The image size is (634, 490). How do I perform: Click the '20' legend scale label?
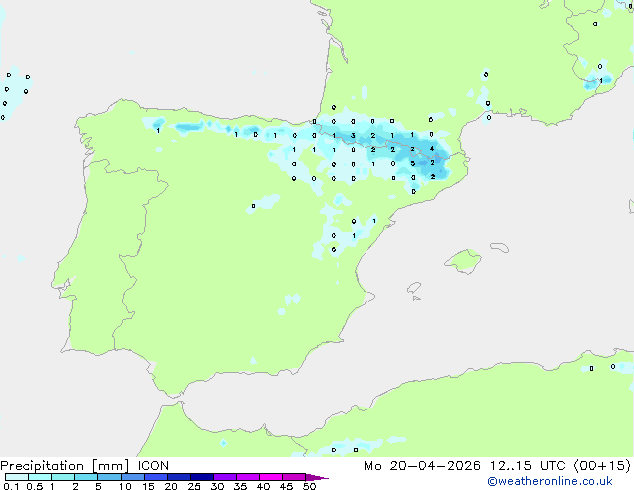coord(171,486)
